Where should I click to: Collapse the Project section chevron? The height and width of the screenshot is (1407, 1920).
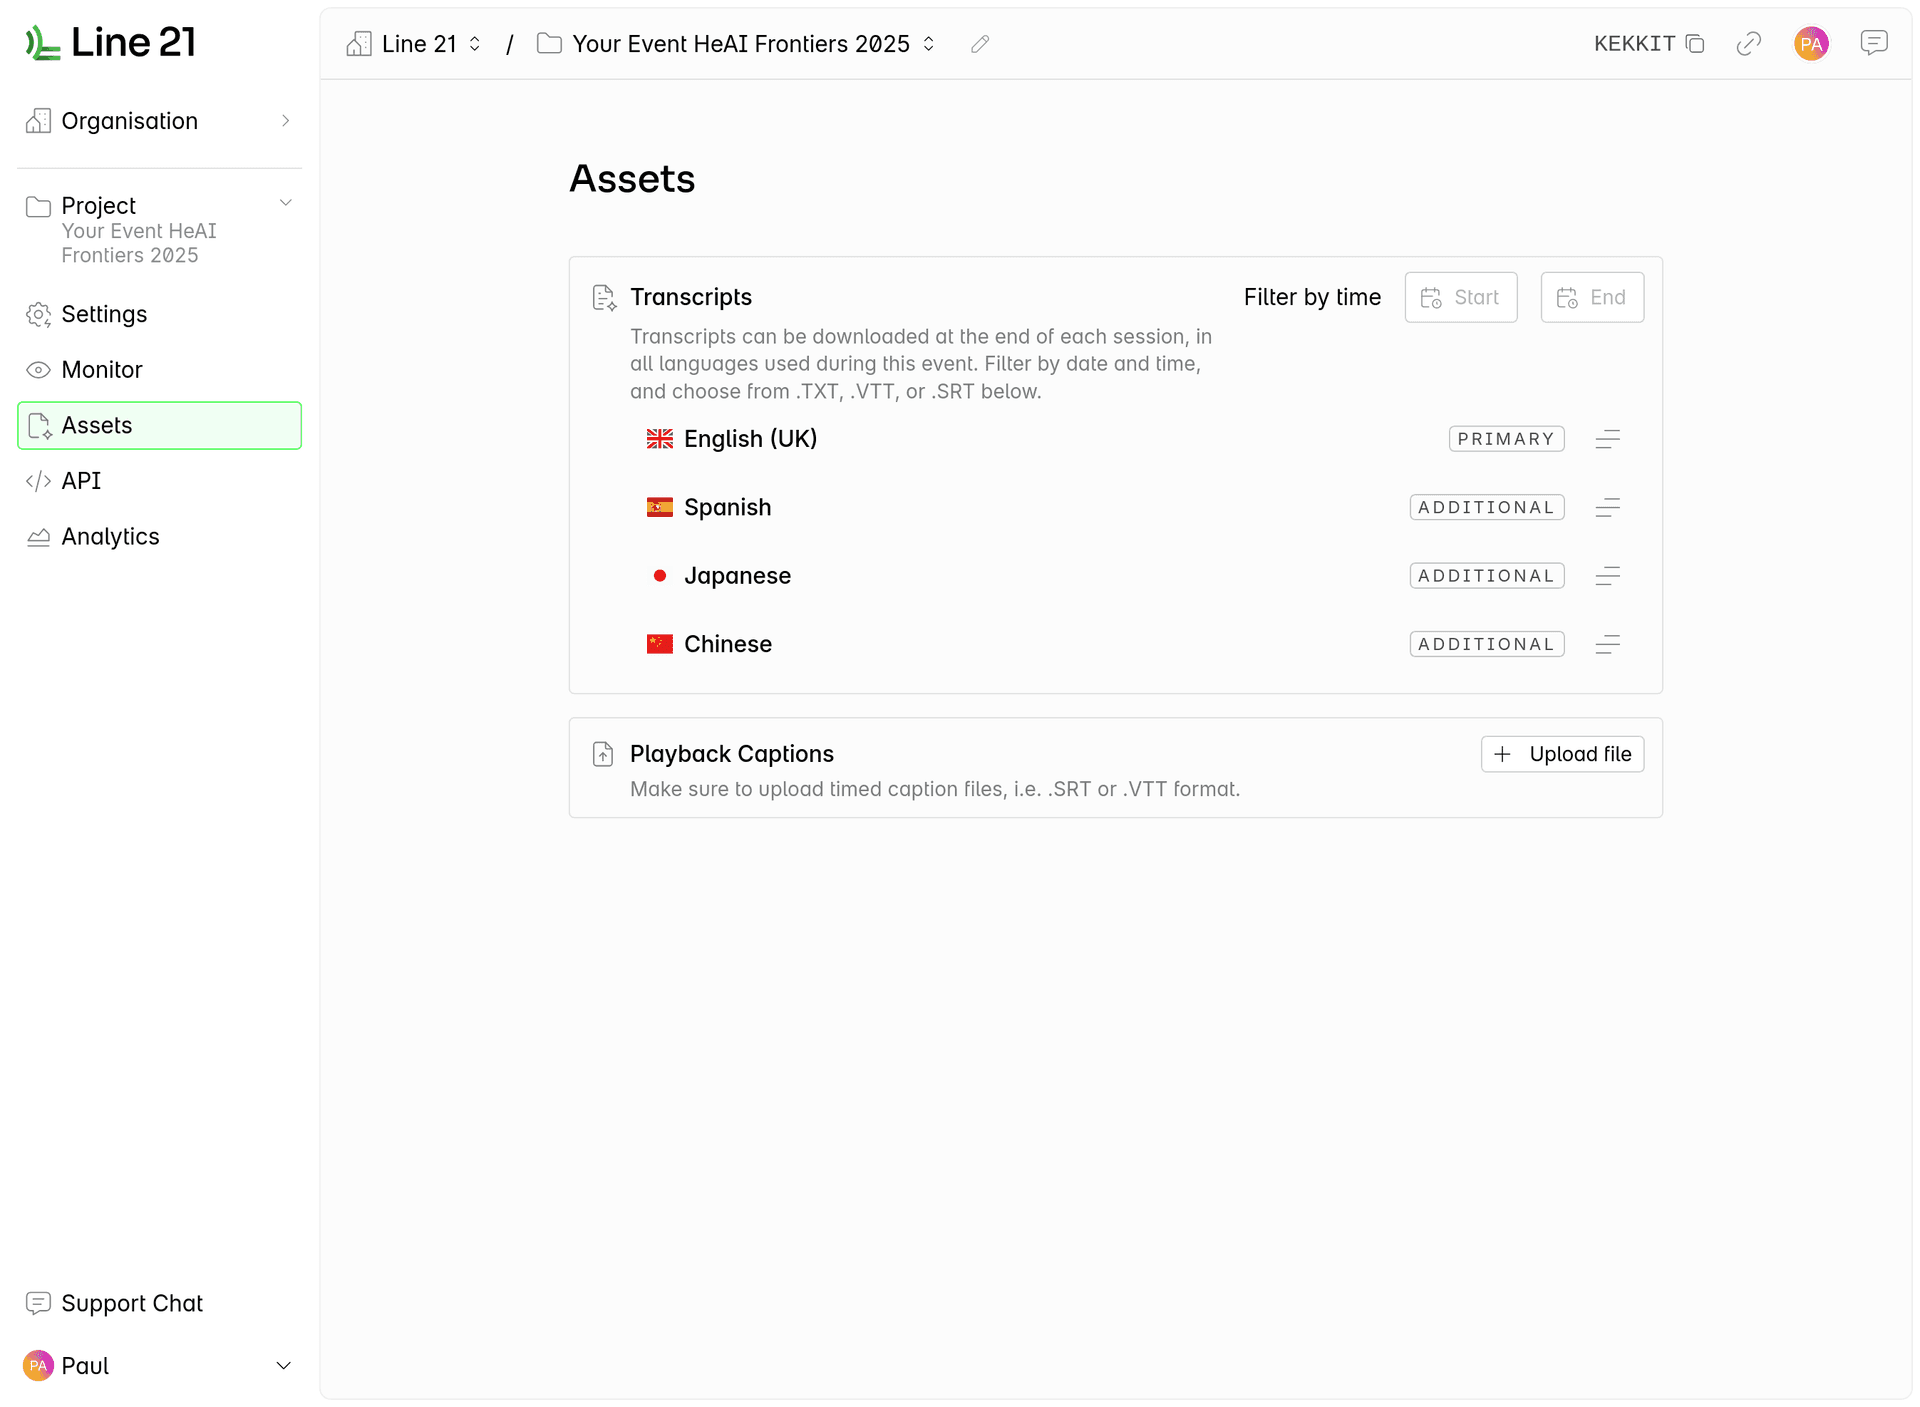(x=285, y=203)
